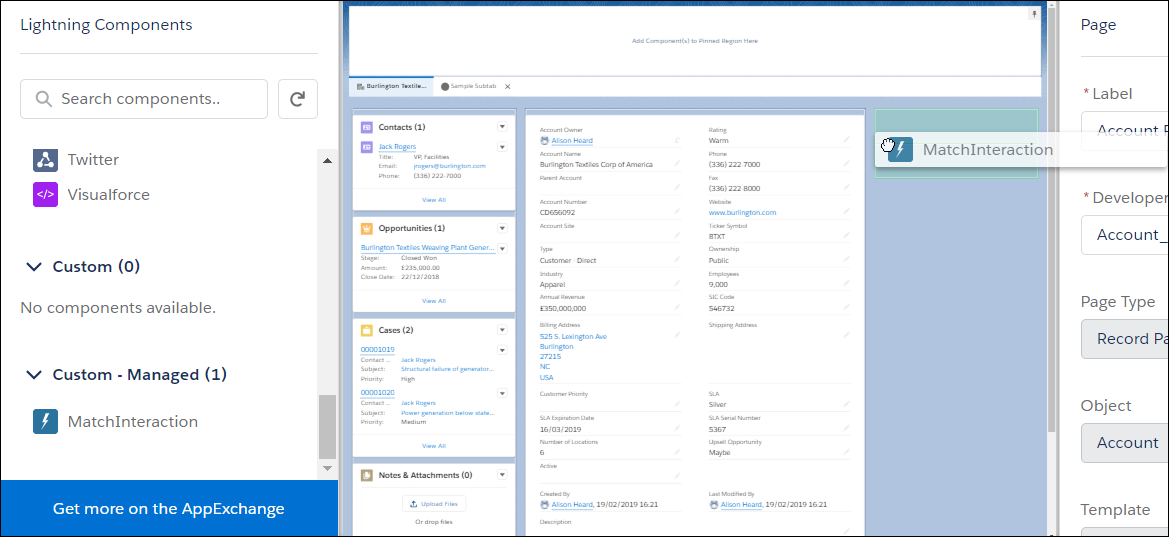Click the Developer Name input field

[x=1124, y=235]
